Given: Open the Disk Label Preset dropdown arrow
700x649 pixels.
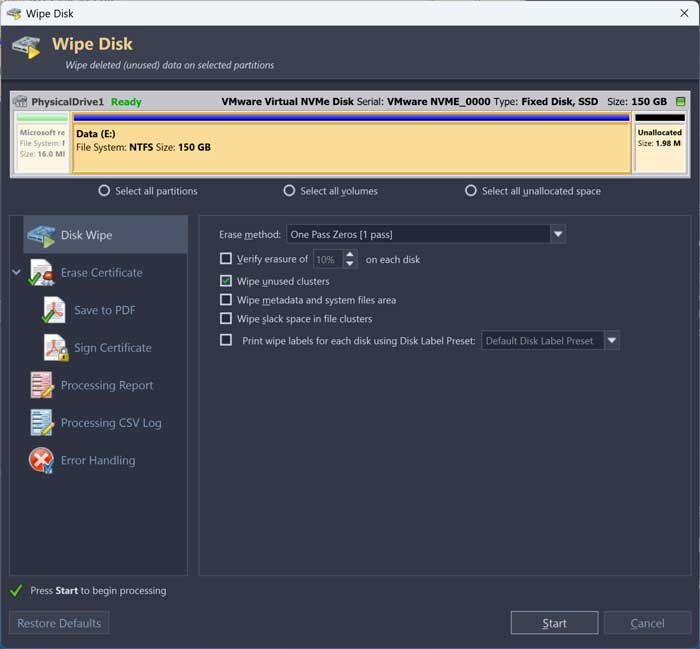Looking at the screenshot, I should click(x=612, y=341).
